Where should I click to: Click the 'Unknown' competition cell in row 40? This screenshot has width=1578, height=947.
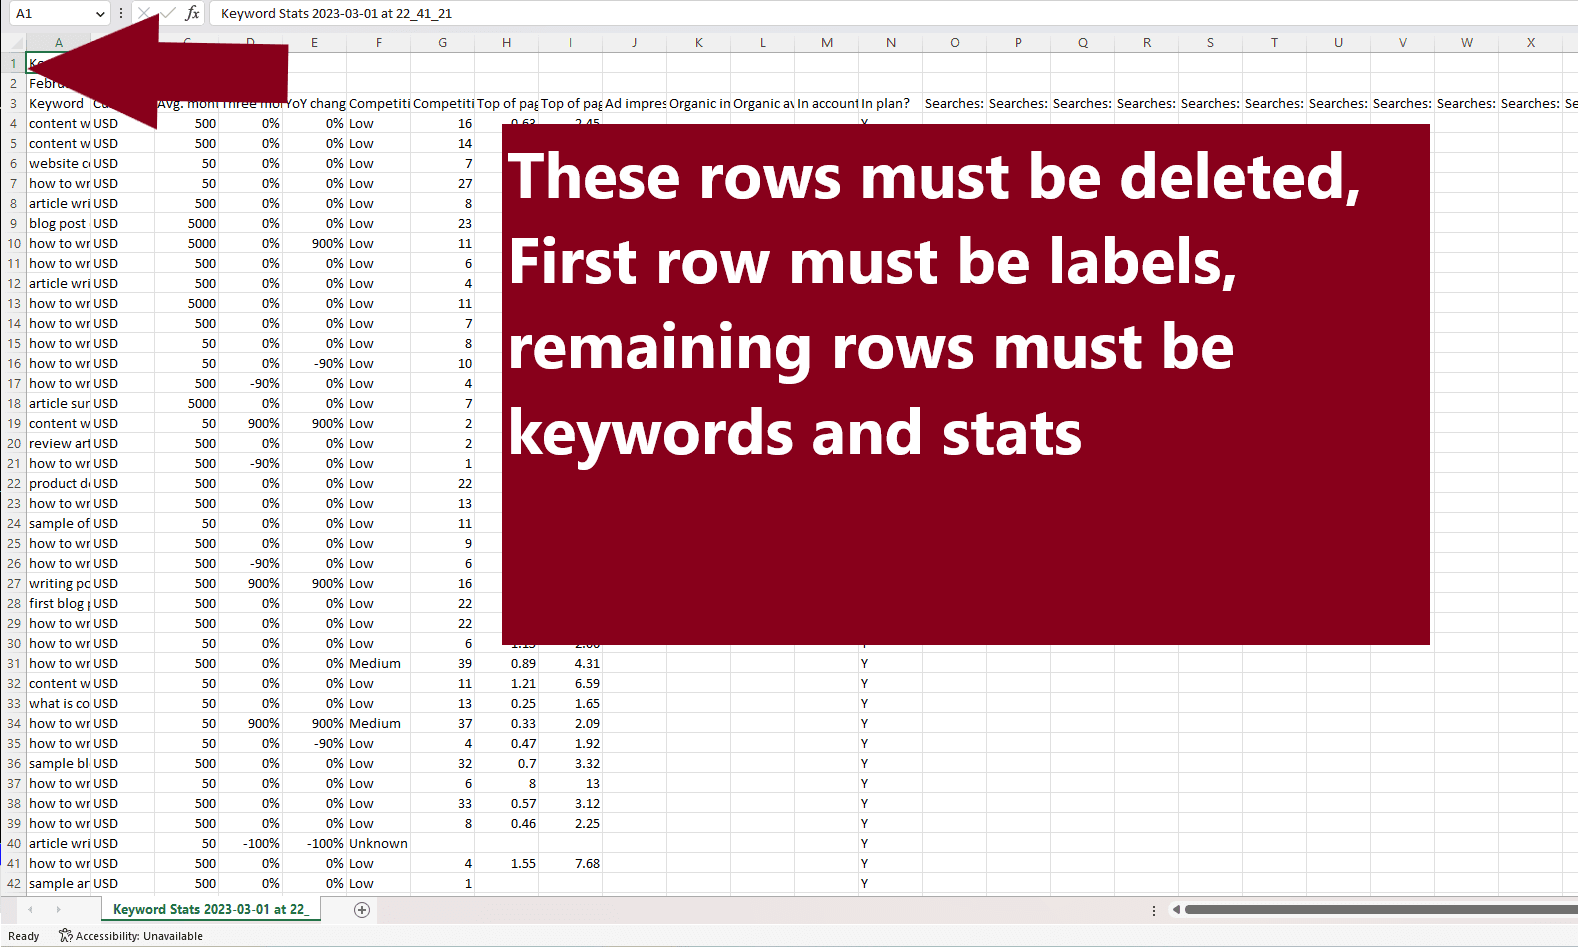point(378,843)
